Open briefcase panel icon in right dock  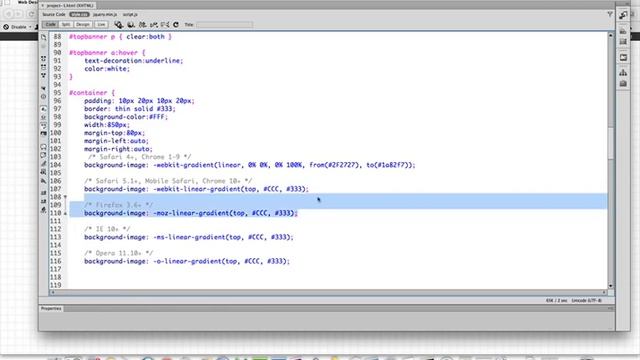click(623, 84)
